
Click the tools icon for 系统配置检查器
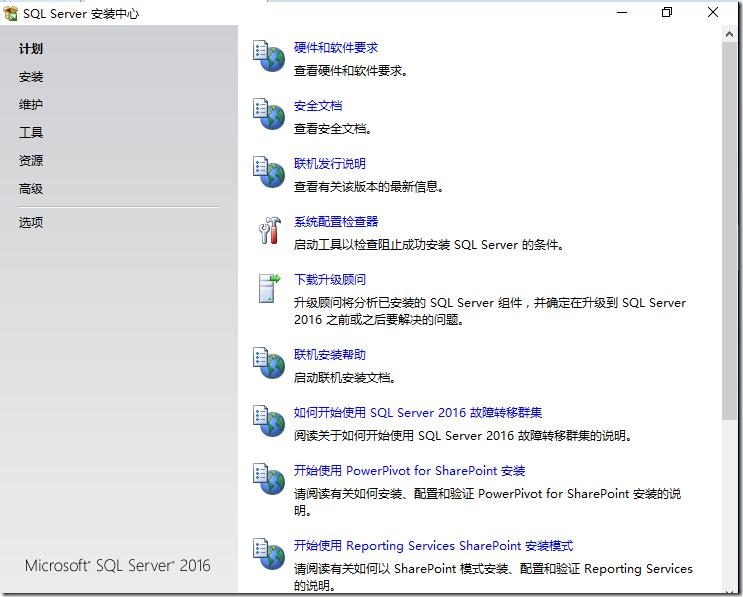(269, 231)
